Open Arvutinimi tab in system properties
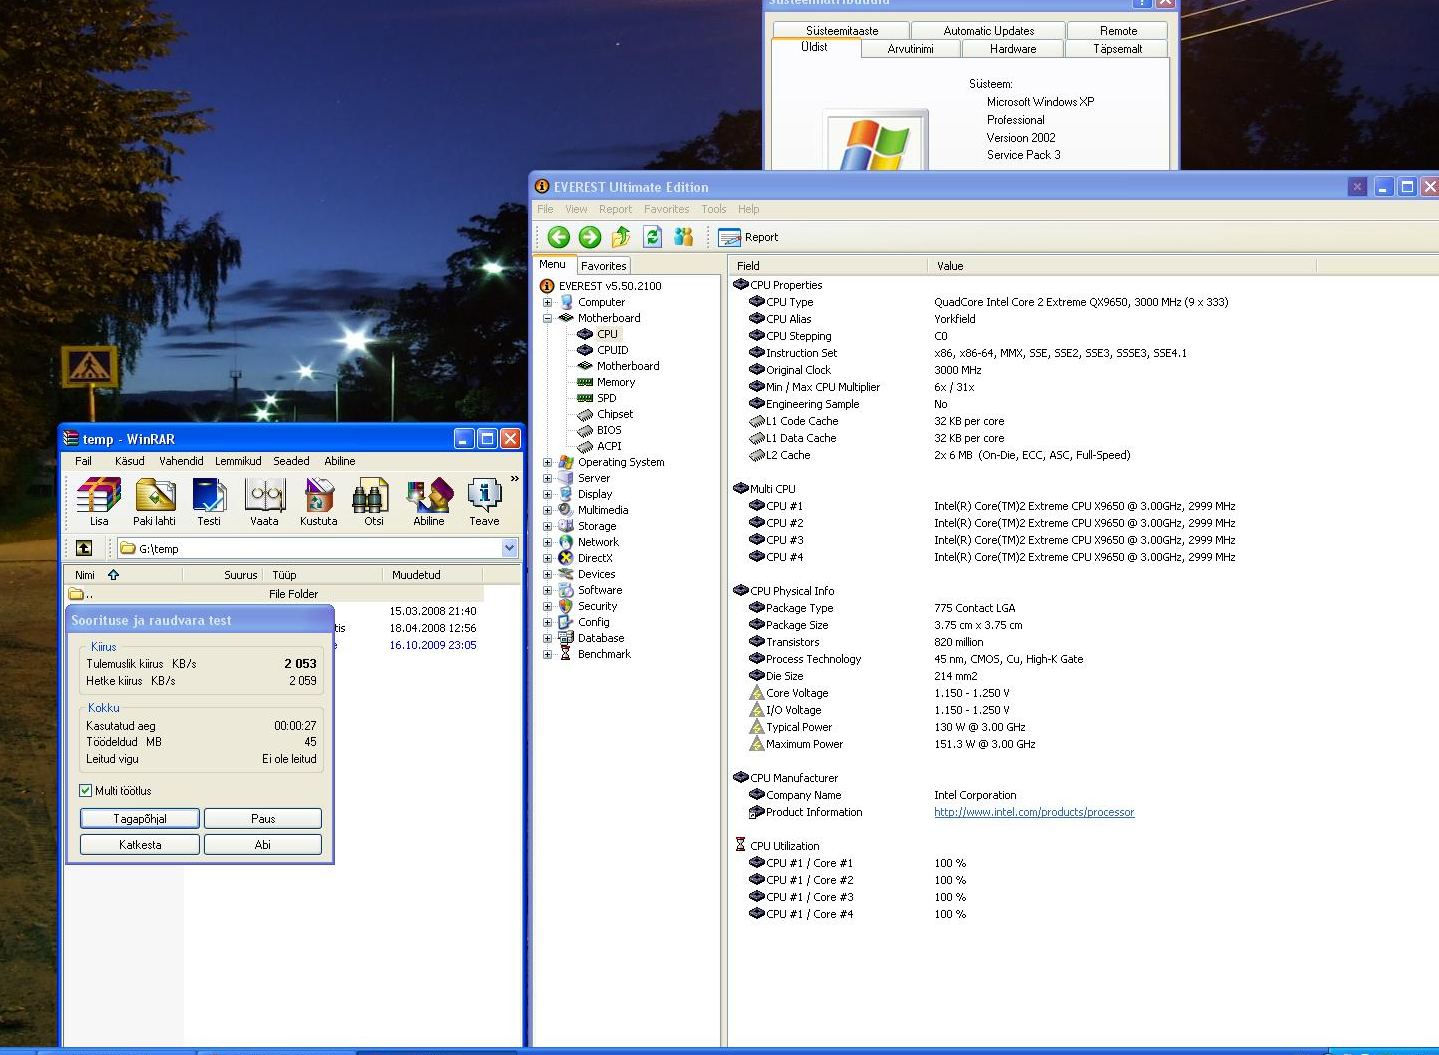The image size is (1439, 1055). pos(910,49)
